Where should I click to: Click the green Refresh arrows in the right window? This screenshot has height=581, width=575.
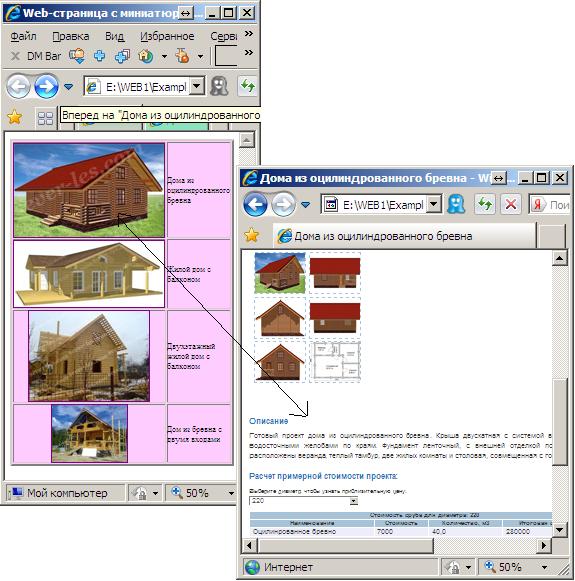[485, 204]
